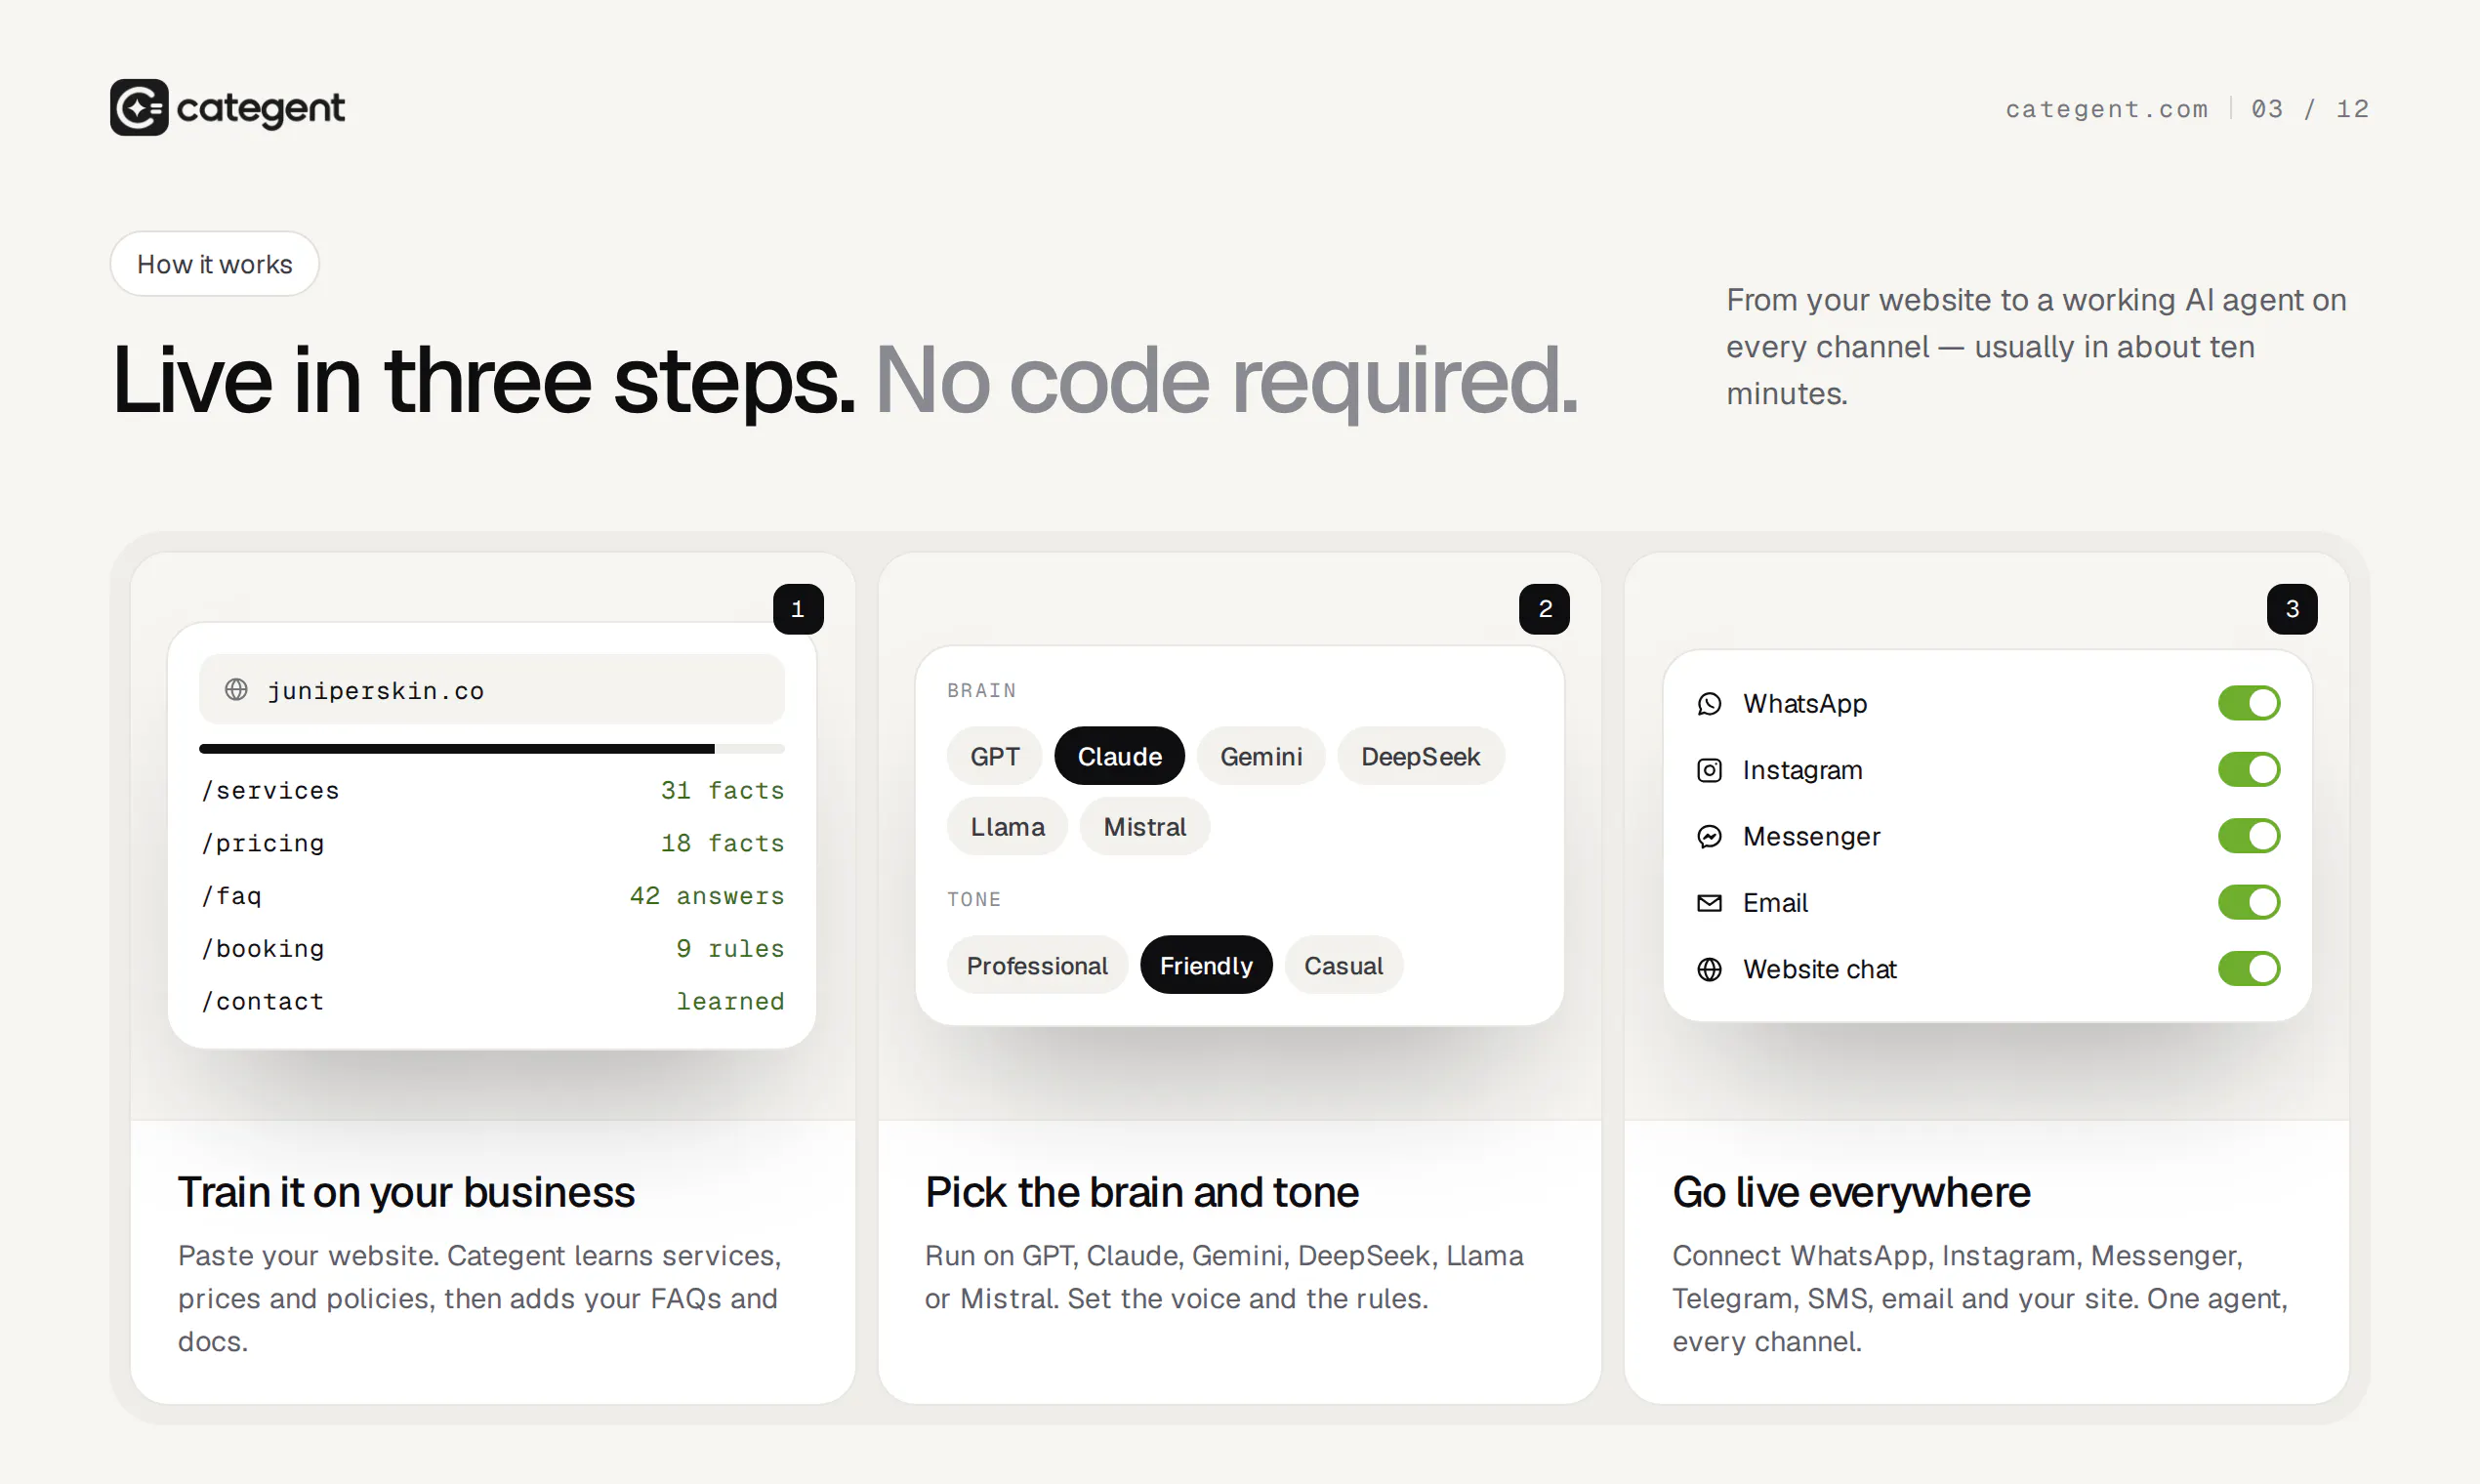The image size is (2480, 1484).
Task: Click the Instagram channel icon
Action: pos(1709,770)
